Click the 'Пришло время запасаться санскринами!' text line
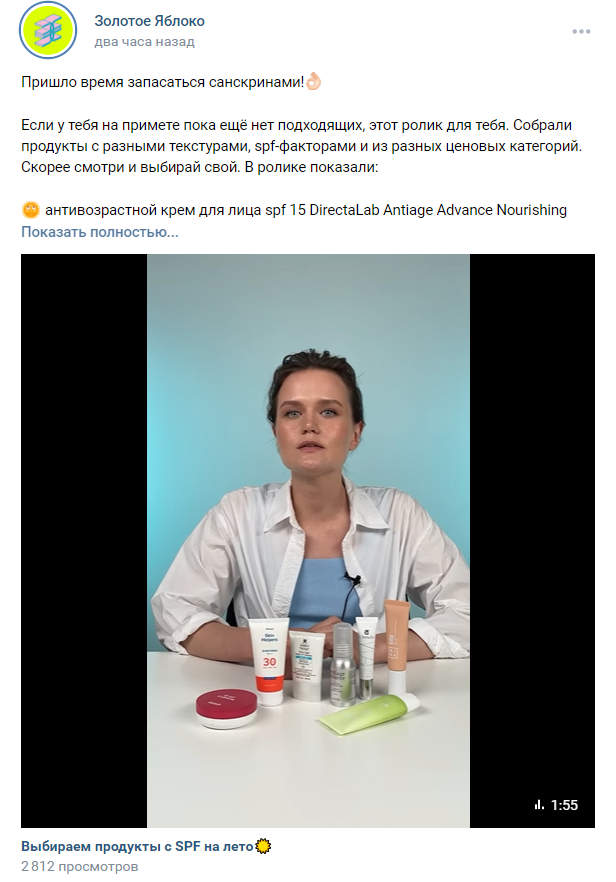616x882 pixels. [x=163, y=82]
